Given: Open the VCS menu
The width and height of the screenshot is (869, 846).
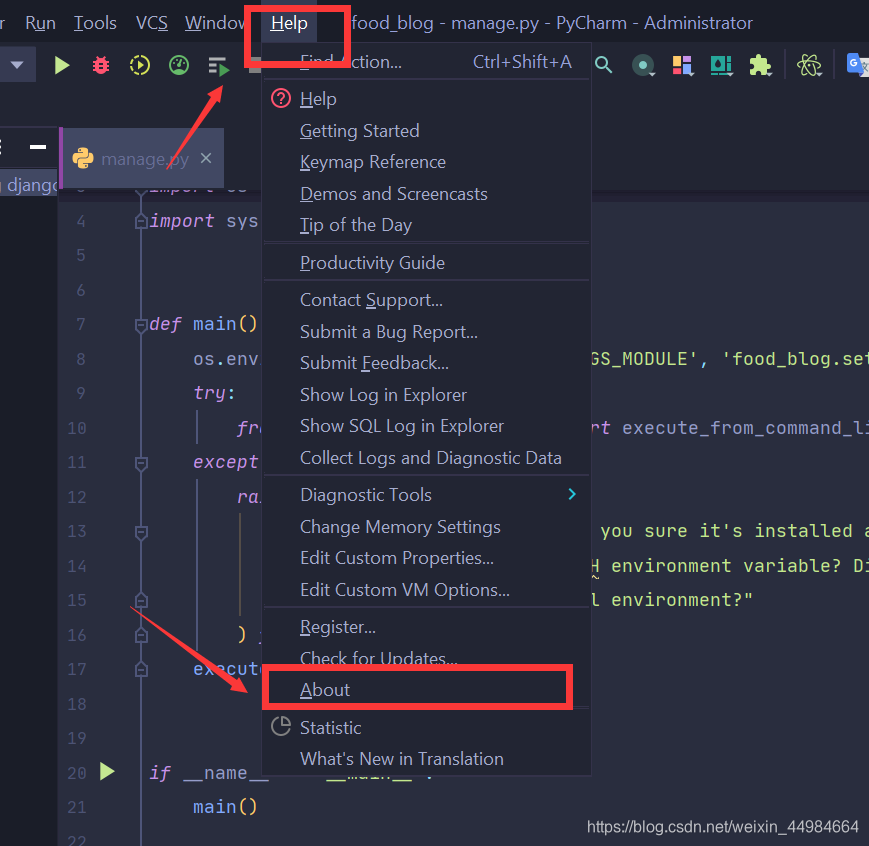Looking at the screenshot, I should pos(152,23).
